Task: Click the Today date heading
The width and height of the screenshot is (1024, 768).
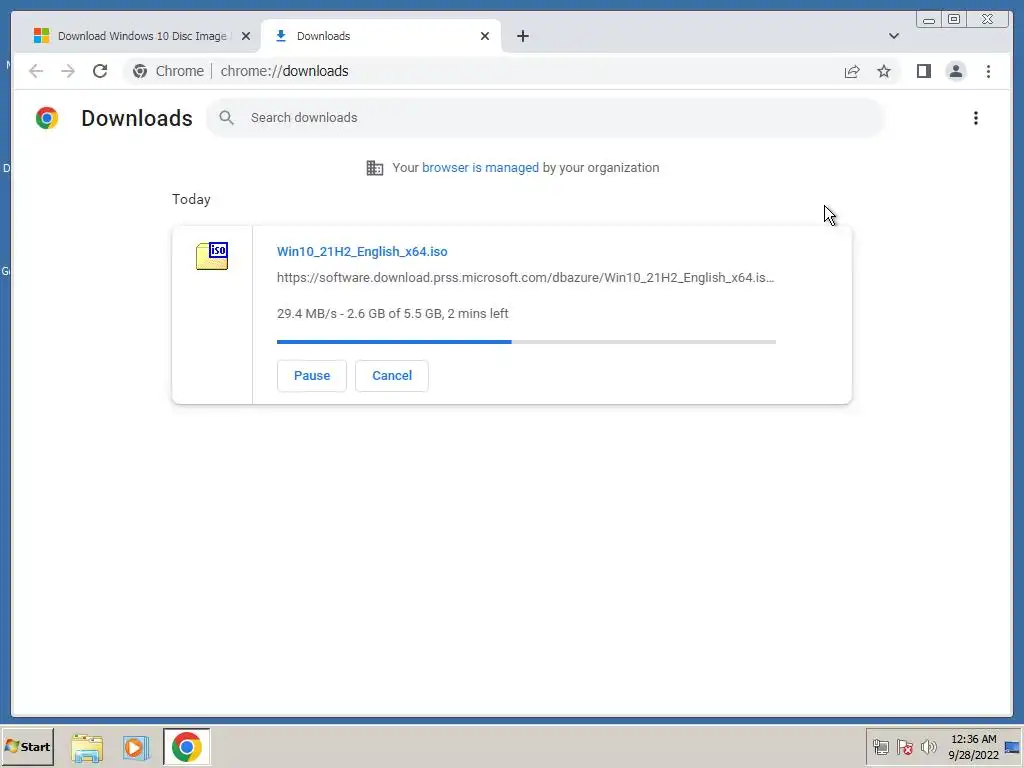Action: pos(191,199)
